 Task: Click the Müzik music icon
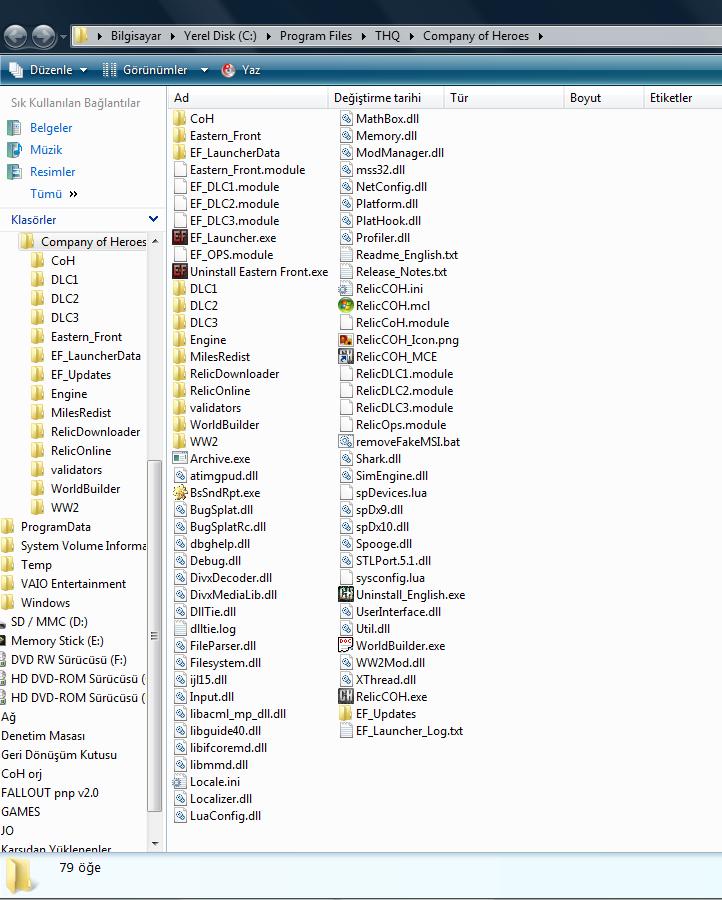pyautogui.click(x=14, y=150)
